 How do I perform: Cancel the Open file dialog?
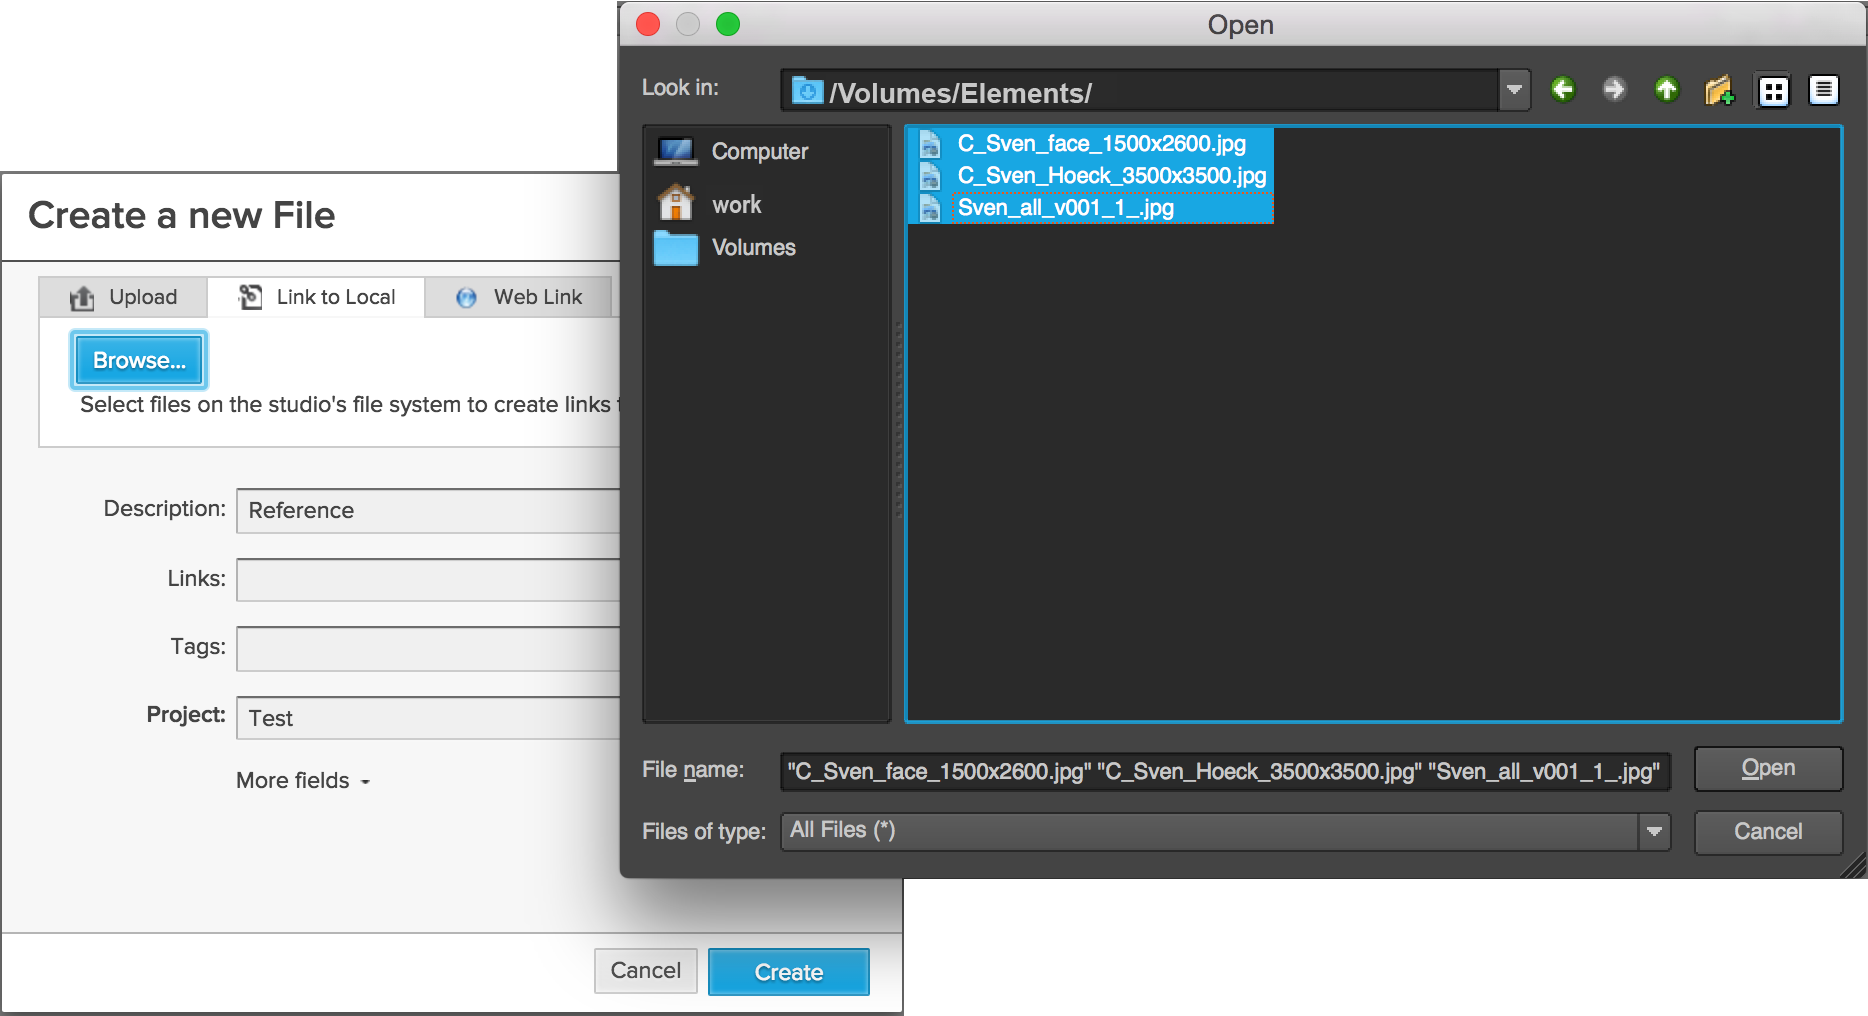point(1768,832)
